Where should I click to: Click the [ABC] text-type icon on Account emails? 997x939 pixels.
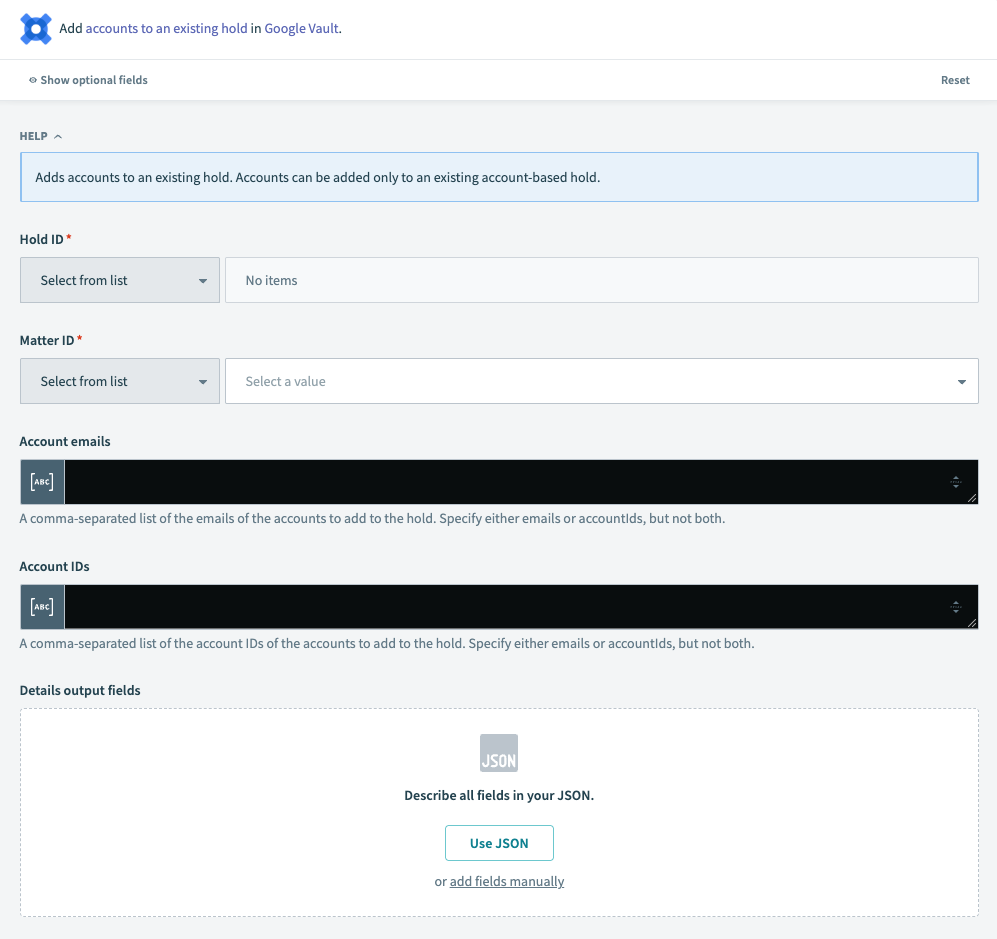pyautogui.click(x=42, y=481)
